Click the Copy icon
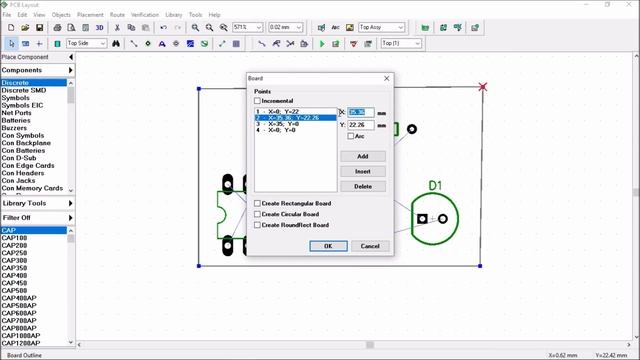Screen dimensions: 640x360 (131, 28)
